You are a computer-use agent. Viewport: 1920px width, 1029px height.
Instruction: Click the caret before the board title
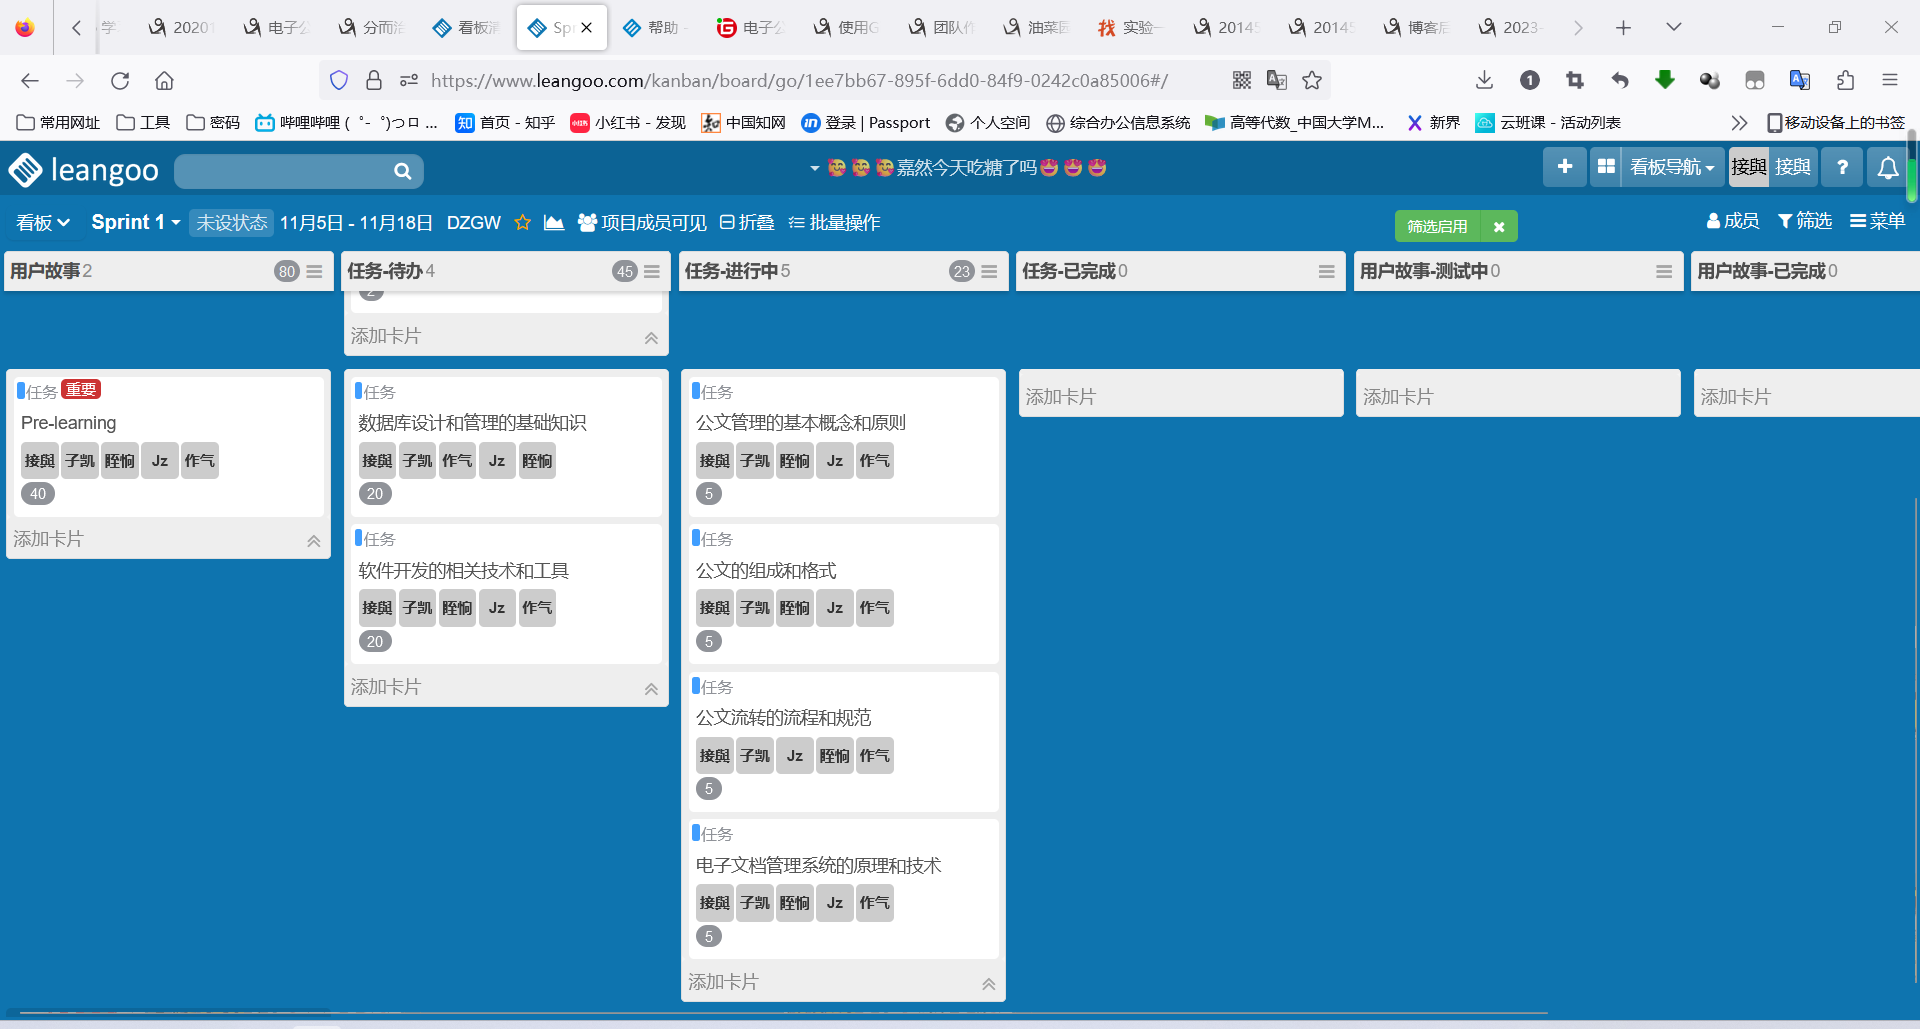[815, 168]
